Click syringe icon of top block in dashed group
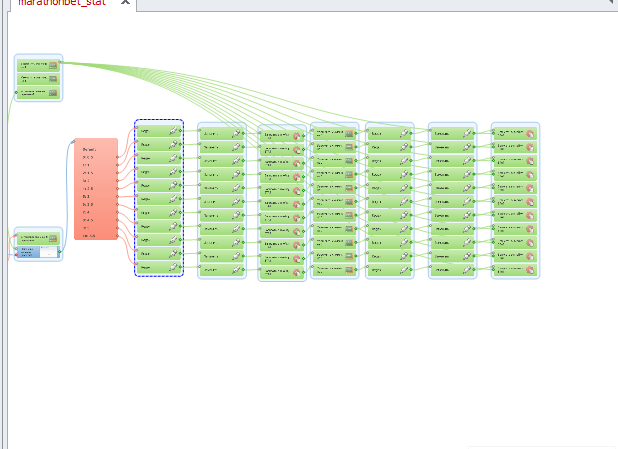 [x=173, y=131]
